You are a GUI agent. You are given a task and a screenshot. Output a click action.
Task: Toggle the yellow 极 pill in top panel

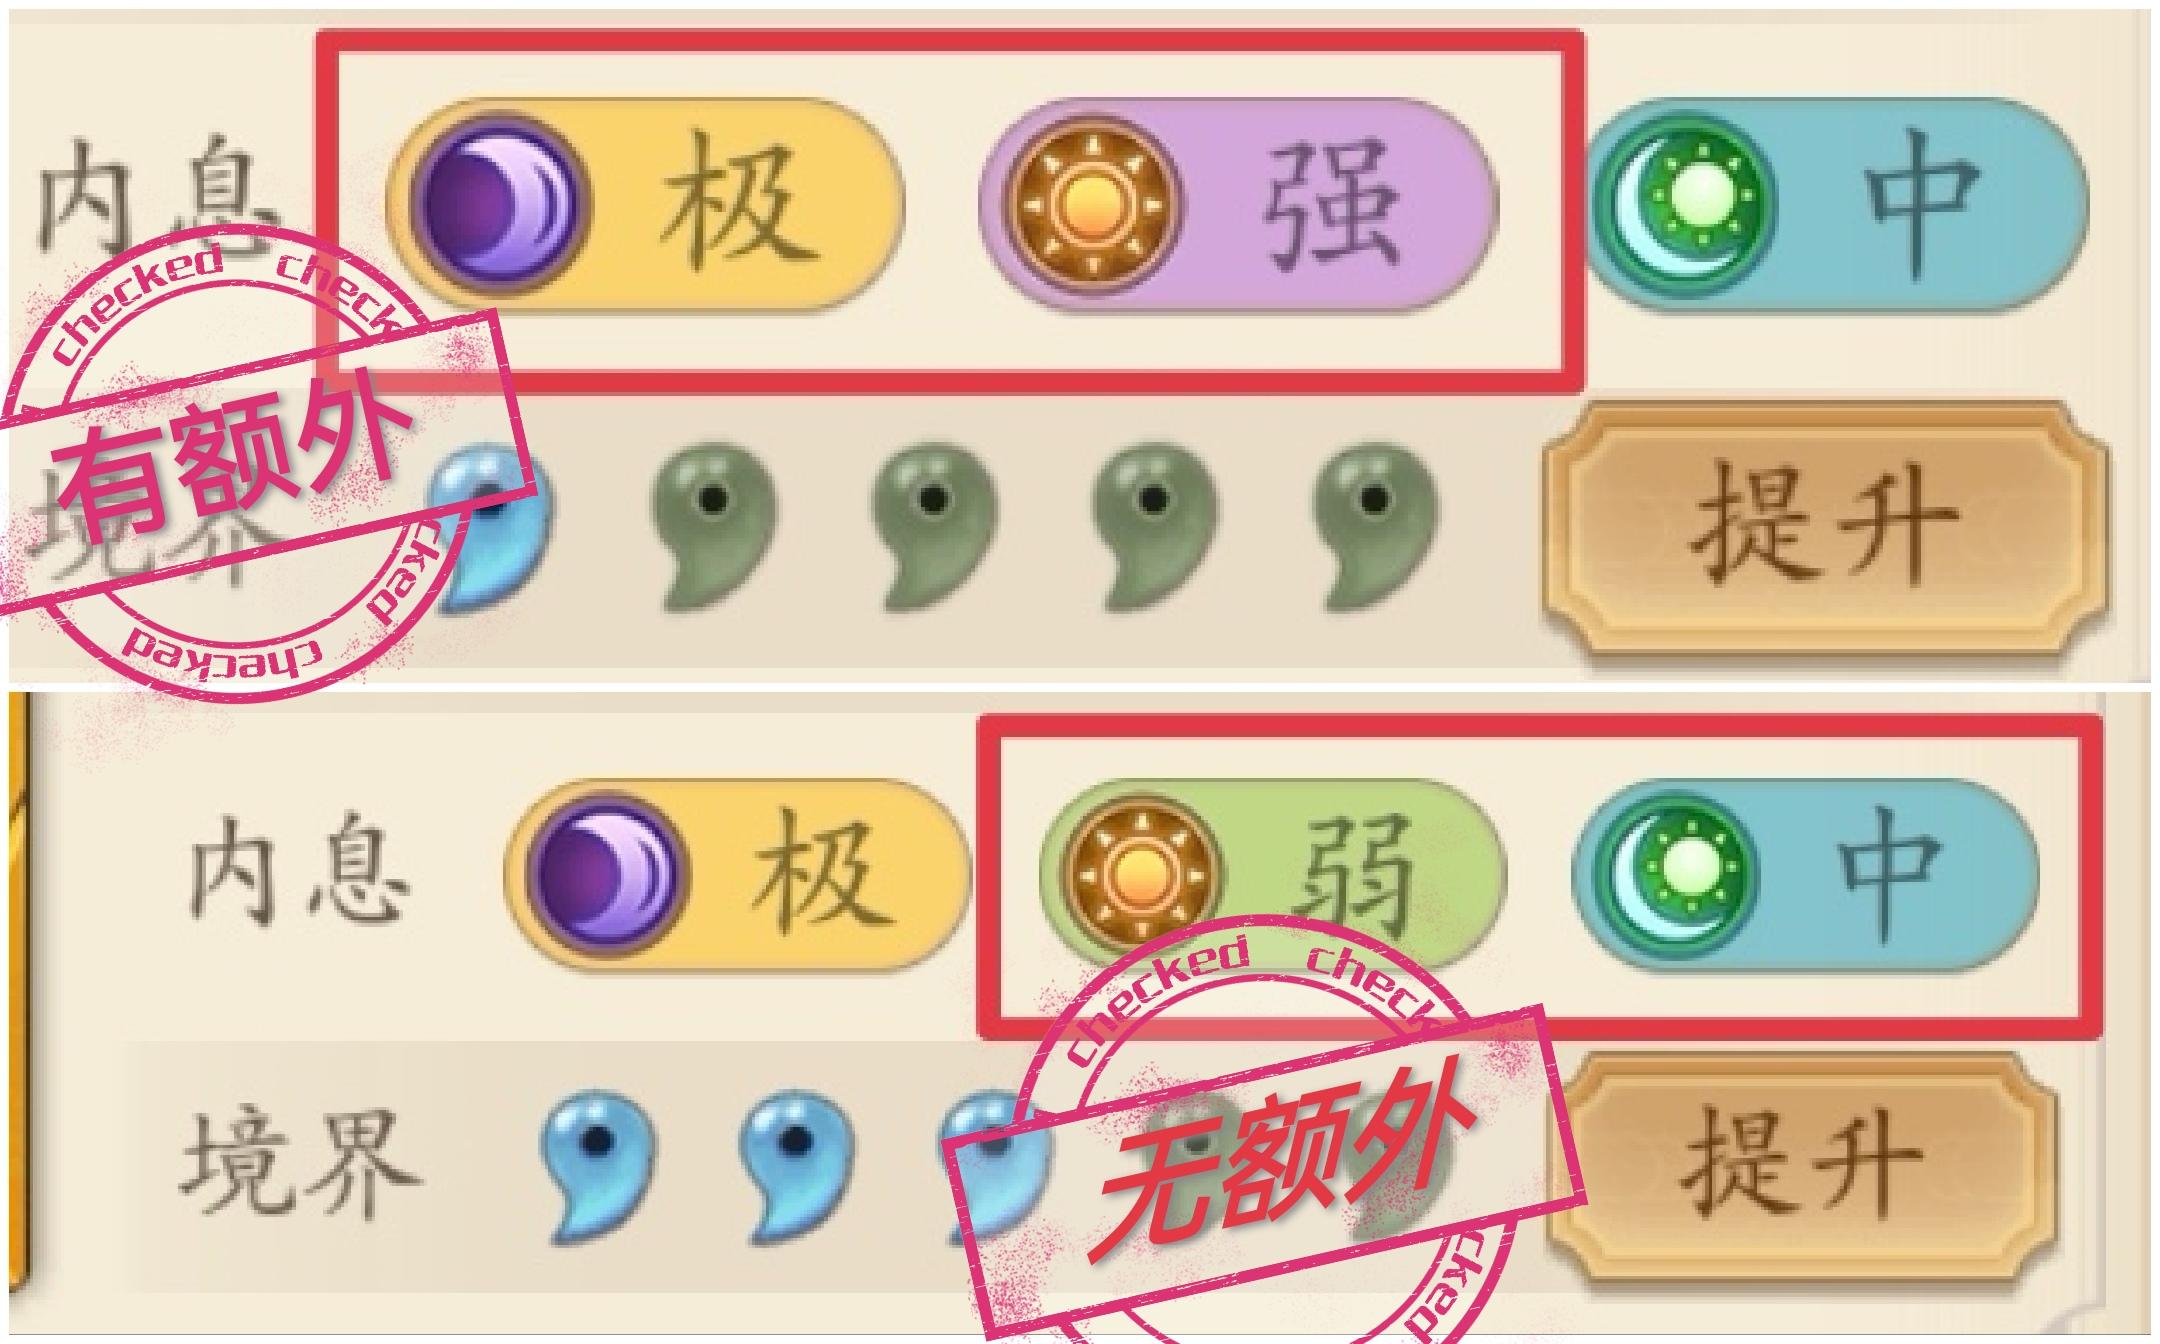644,205
